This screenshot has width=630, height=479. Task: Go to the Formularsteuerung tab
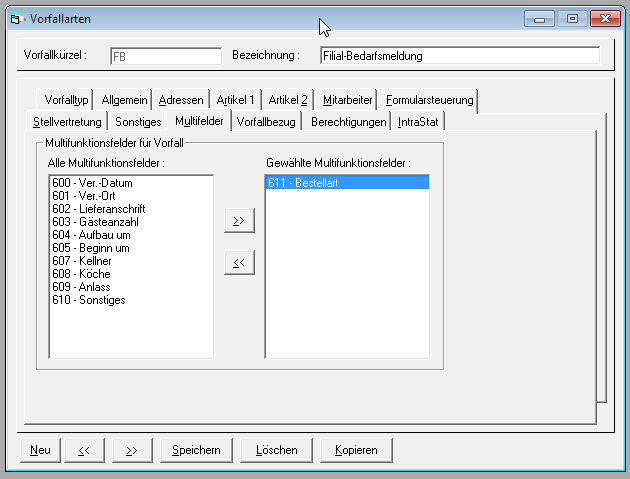(429, 100)
